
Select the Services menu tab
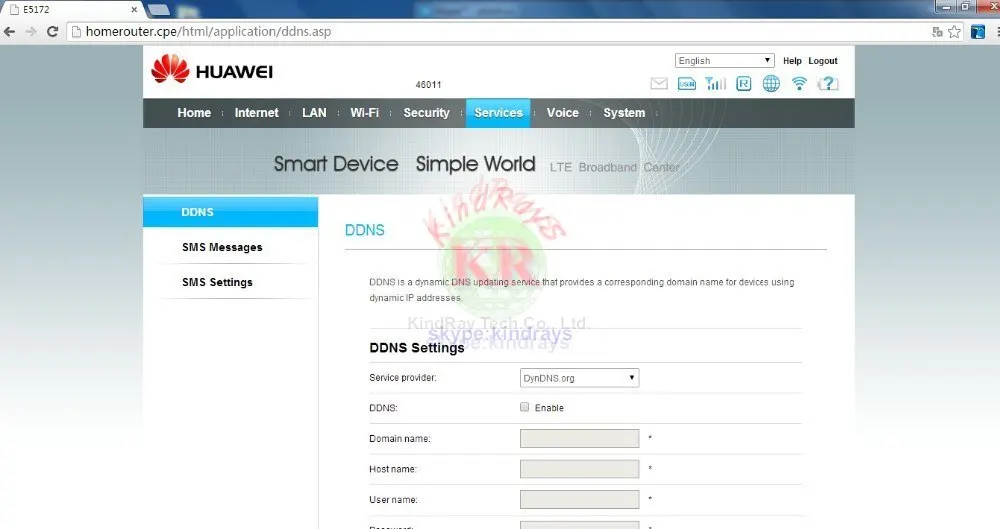coord(498,113)
